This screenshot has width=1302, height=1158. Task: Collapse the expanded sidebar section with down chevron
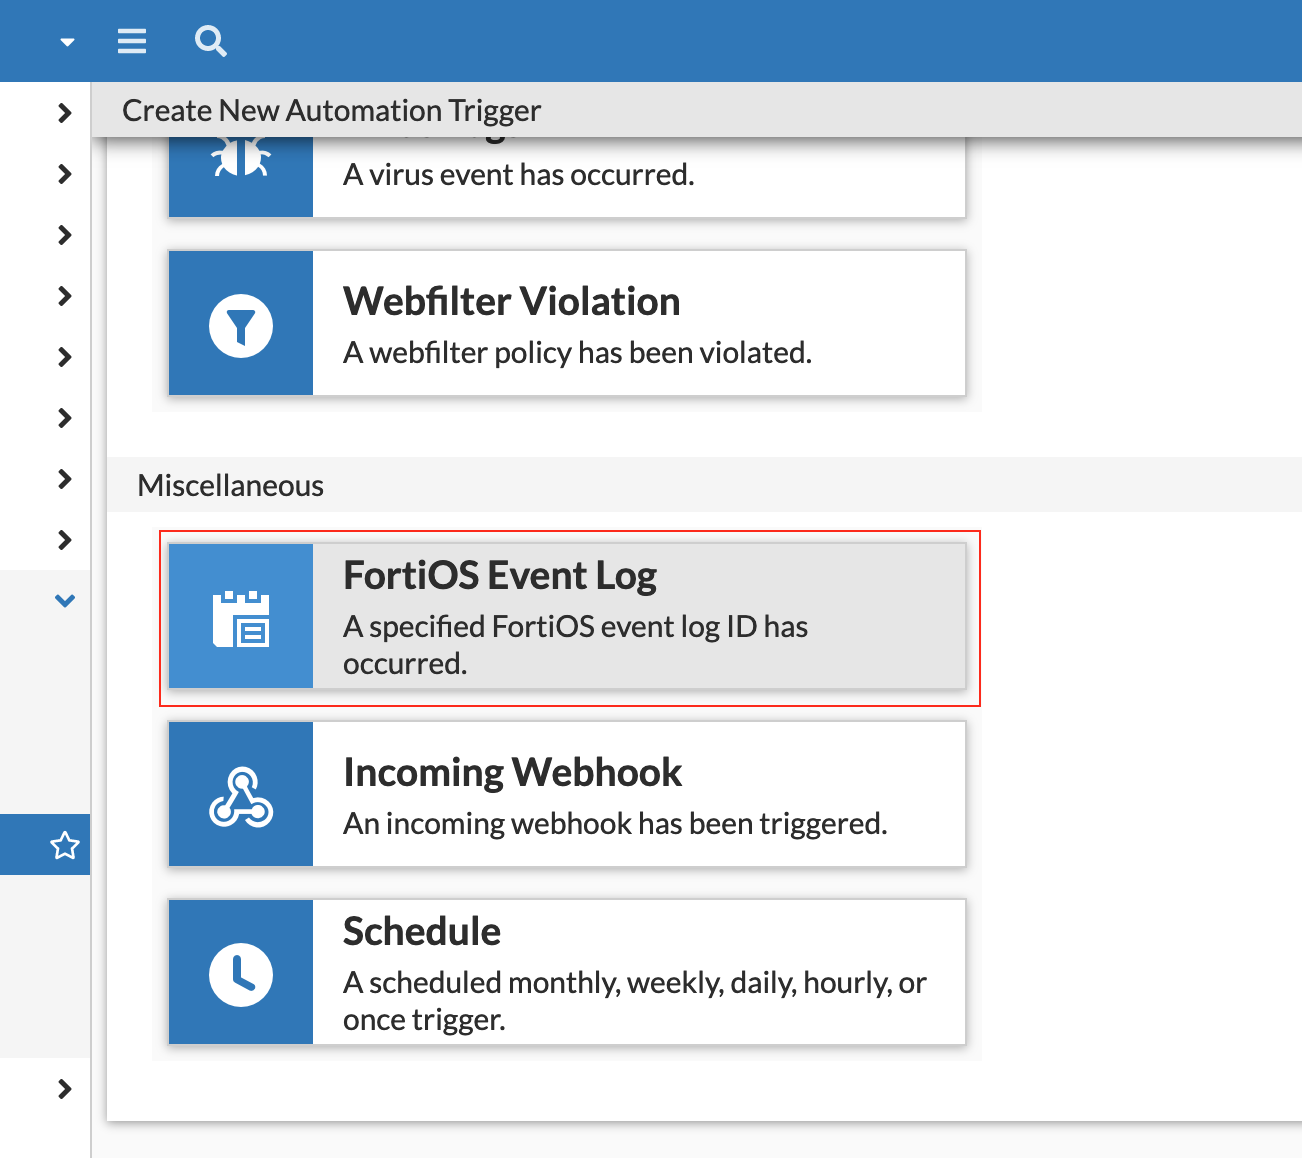[65, 601]
